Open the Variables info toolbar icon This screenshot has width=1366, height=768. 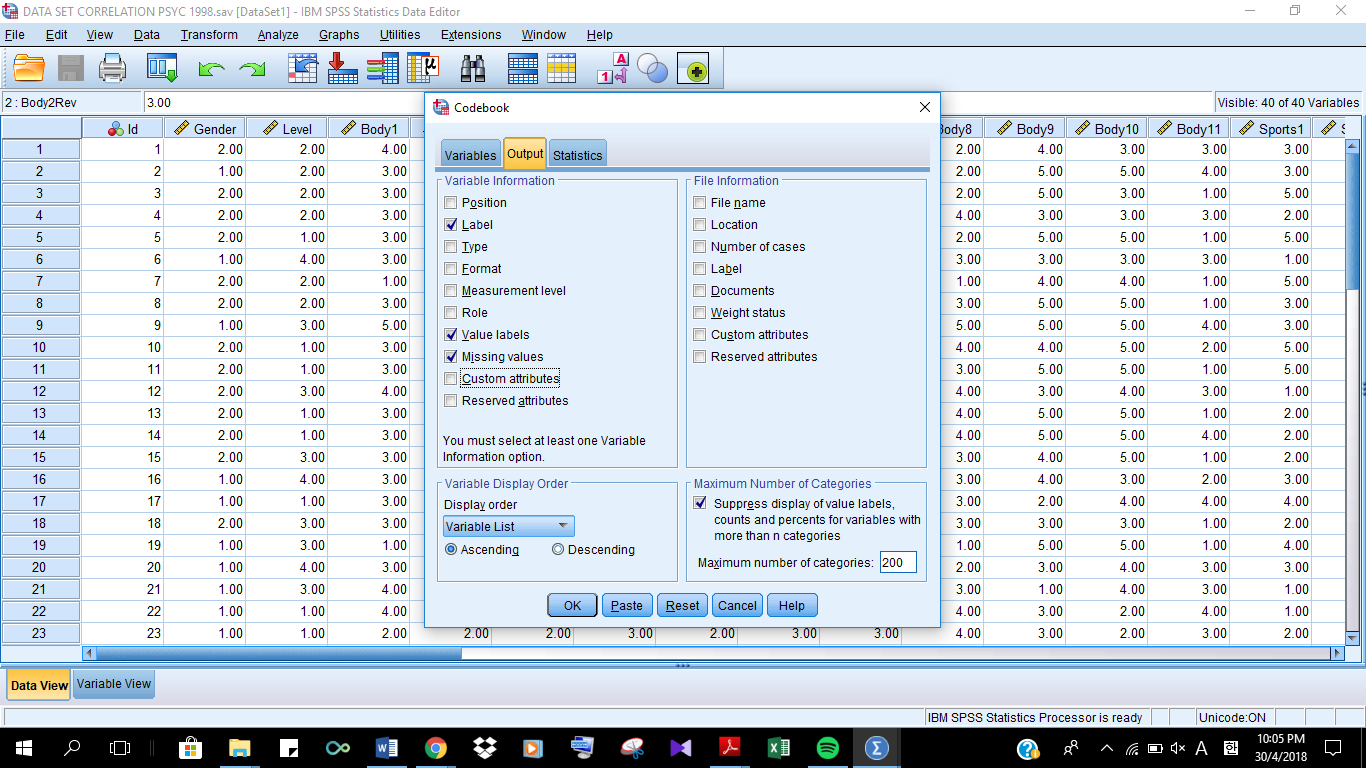(382, 68)
